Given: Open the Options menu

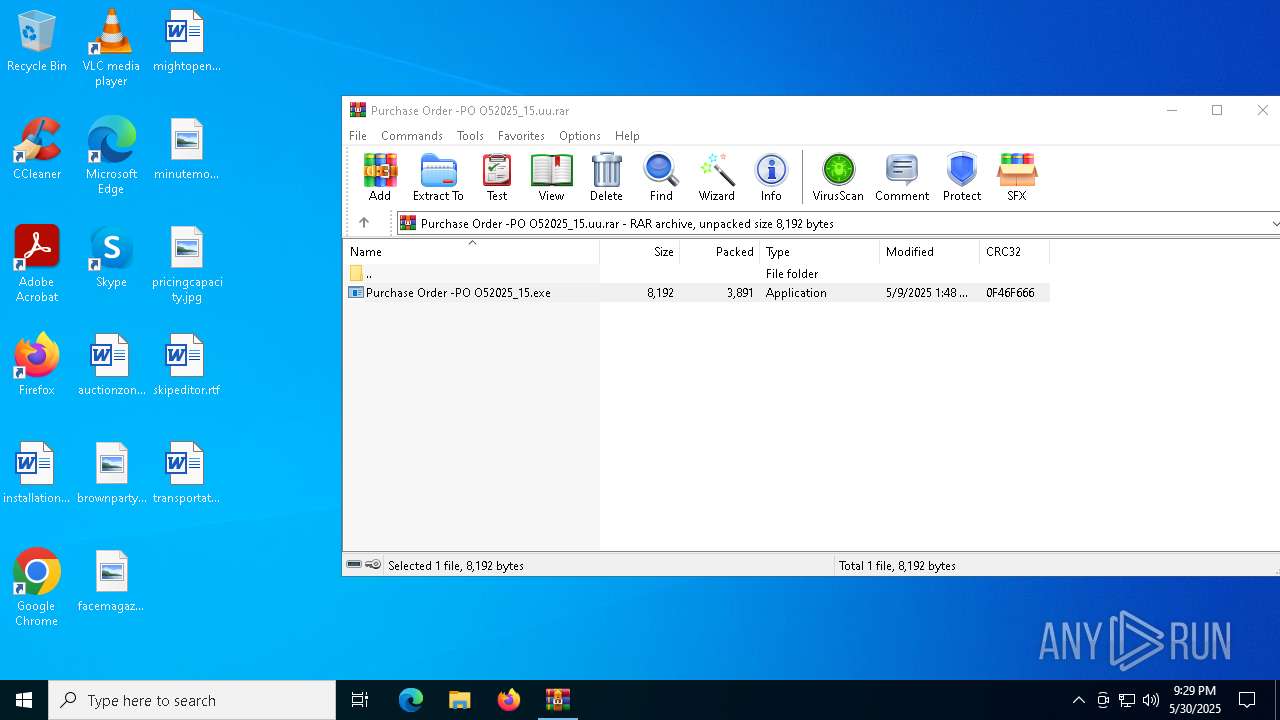Looking at the screenshot, I should click(x=580, y=136).
